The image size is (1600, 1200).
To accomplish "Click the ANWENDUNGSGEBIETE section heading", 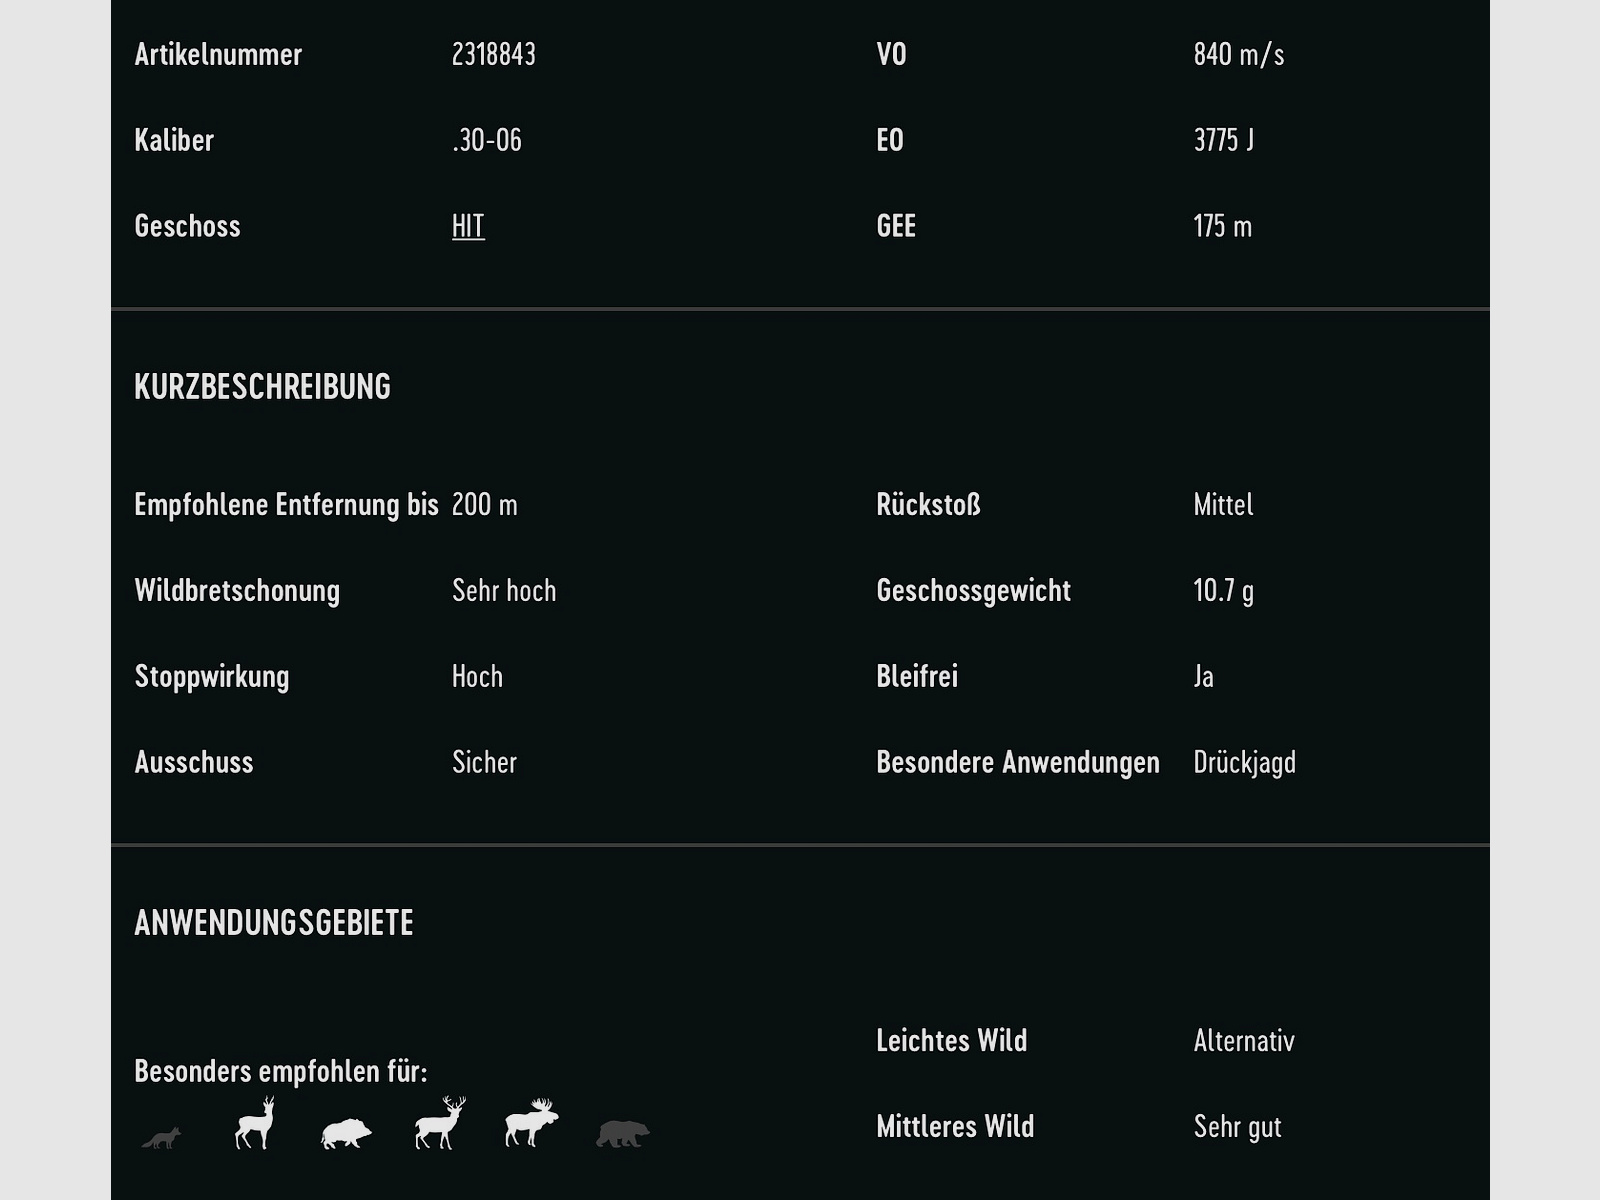I will (274, 923).
